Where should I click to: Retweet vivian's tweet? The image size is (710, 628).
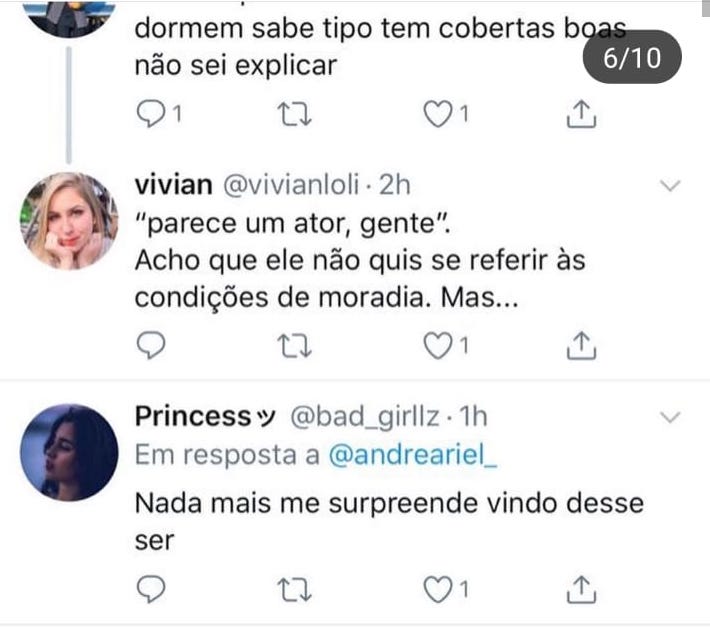292,345
